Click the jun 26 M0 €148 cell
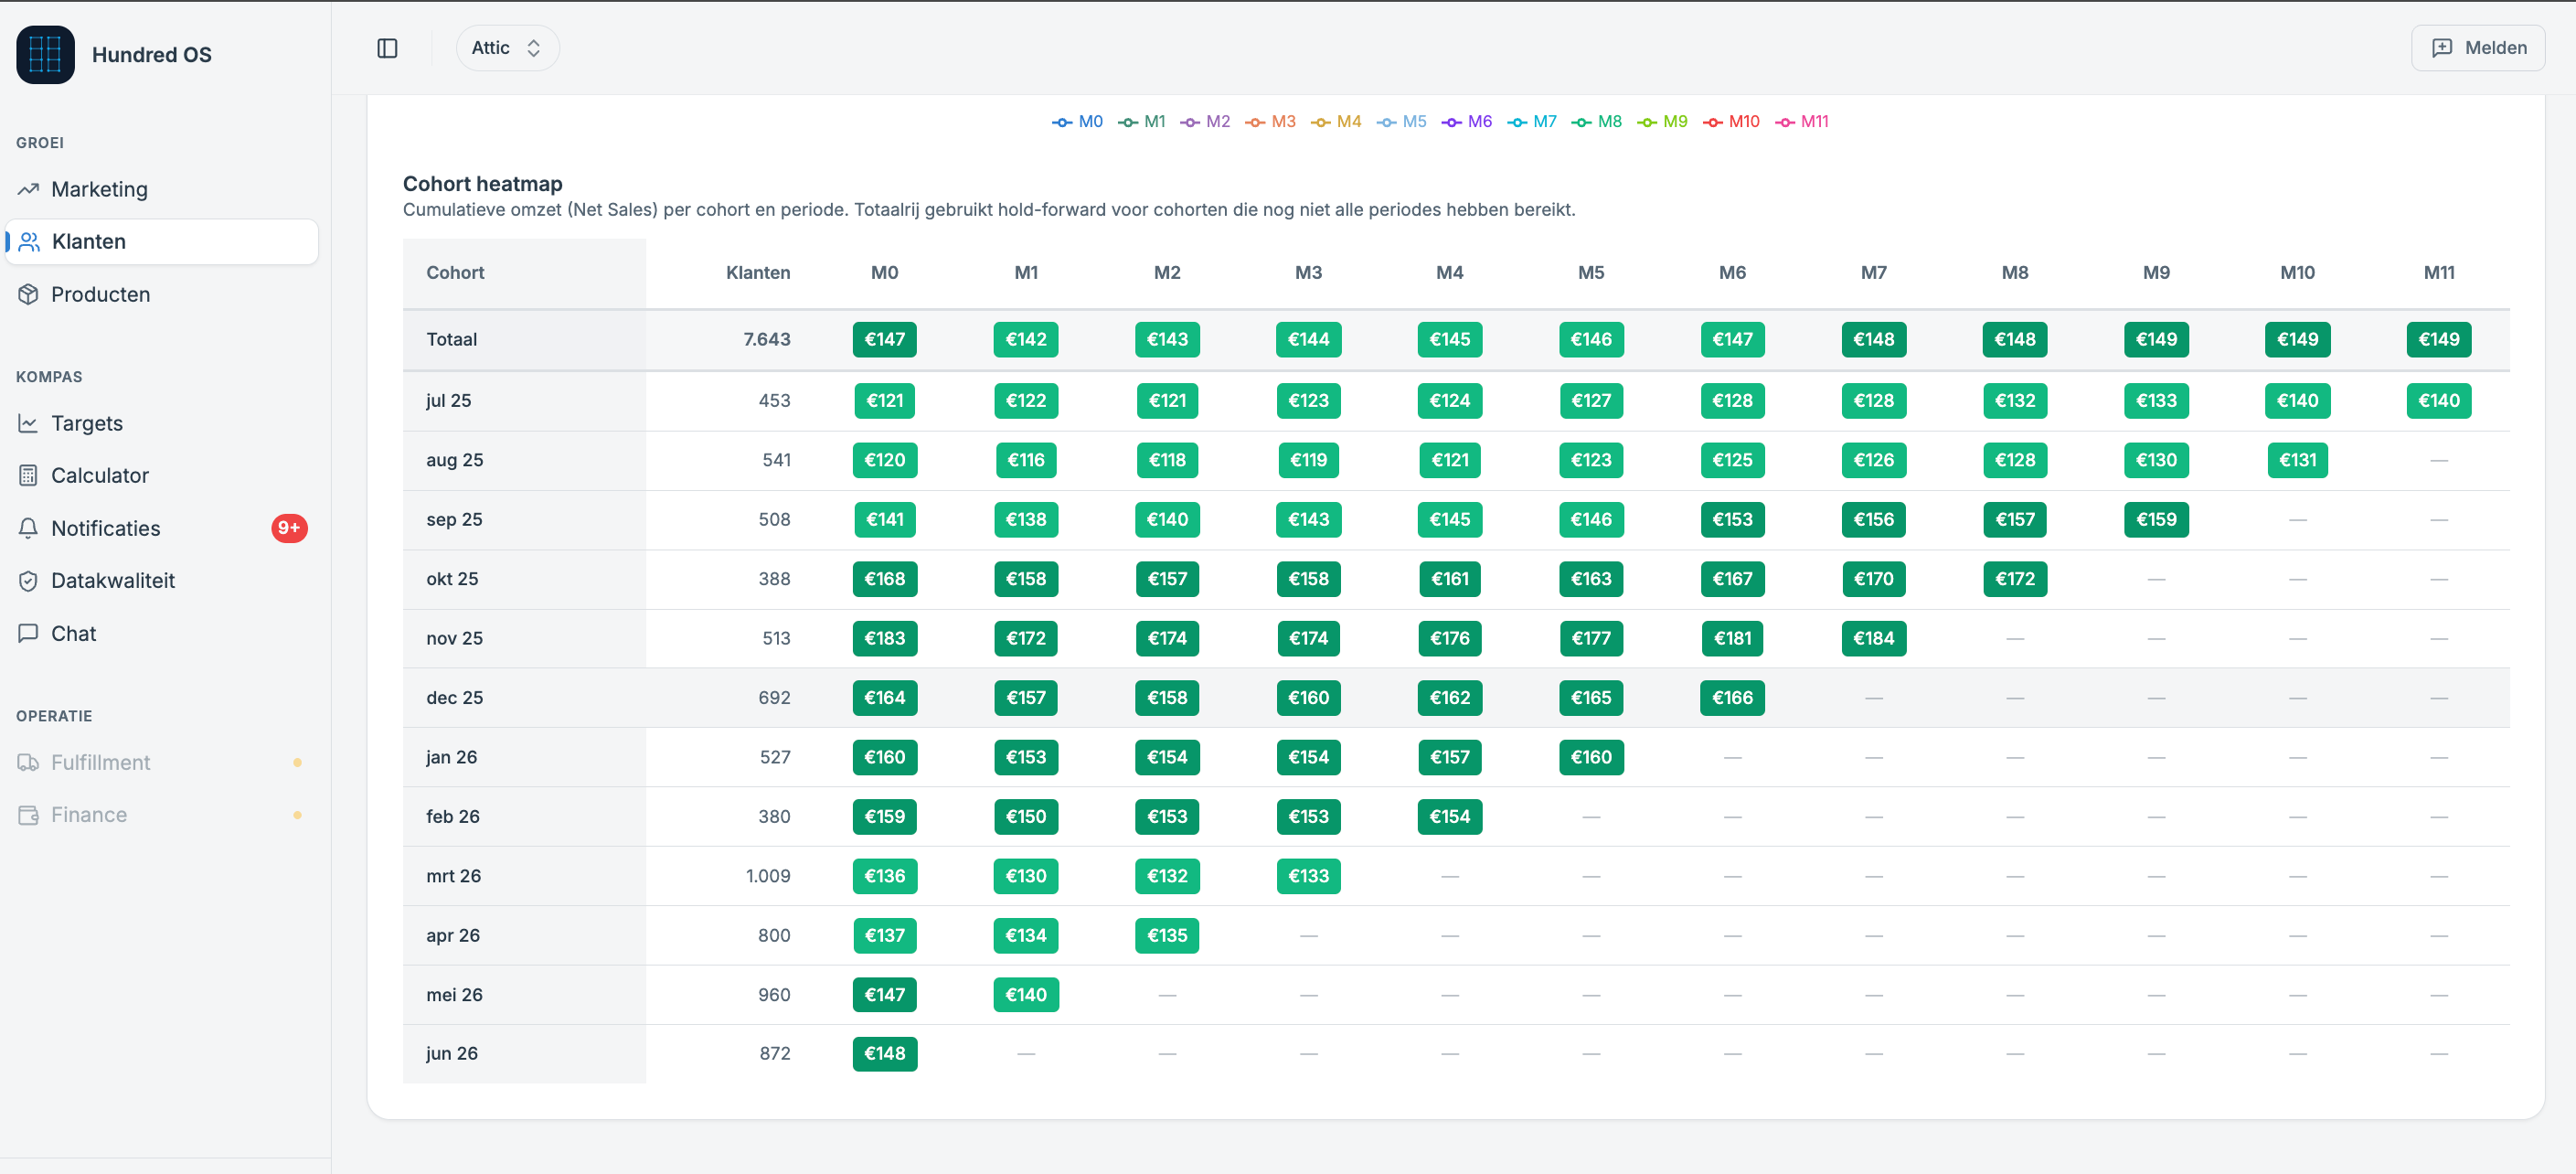The width and height of the screenshot is (2576, 1174). (x=884, y=1053)
